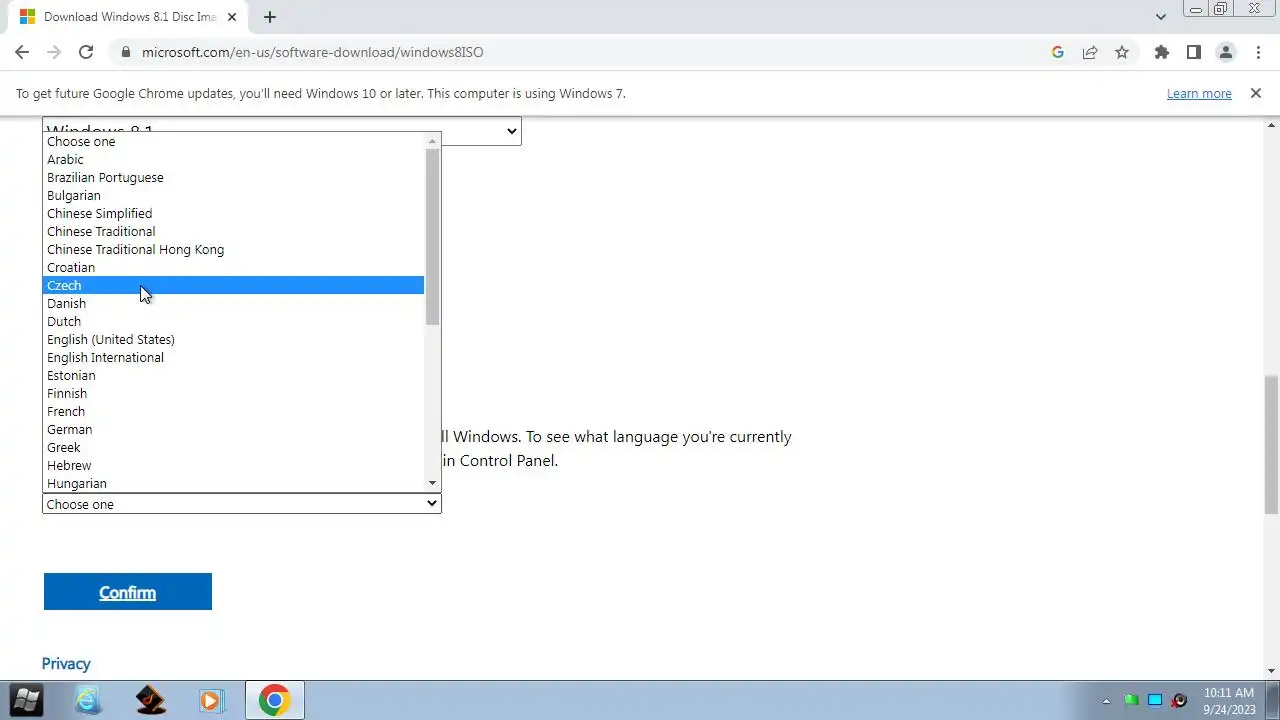Choose English (United States)
This screenshot has width=1280, height=720.
pyautogui.click(x=235, y=339)
